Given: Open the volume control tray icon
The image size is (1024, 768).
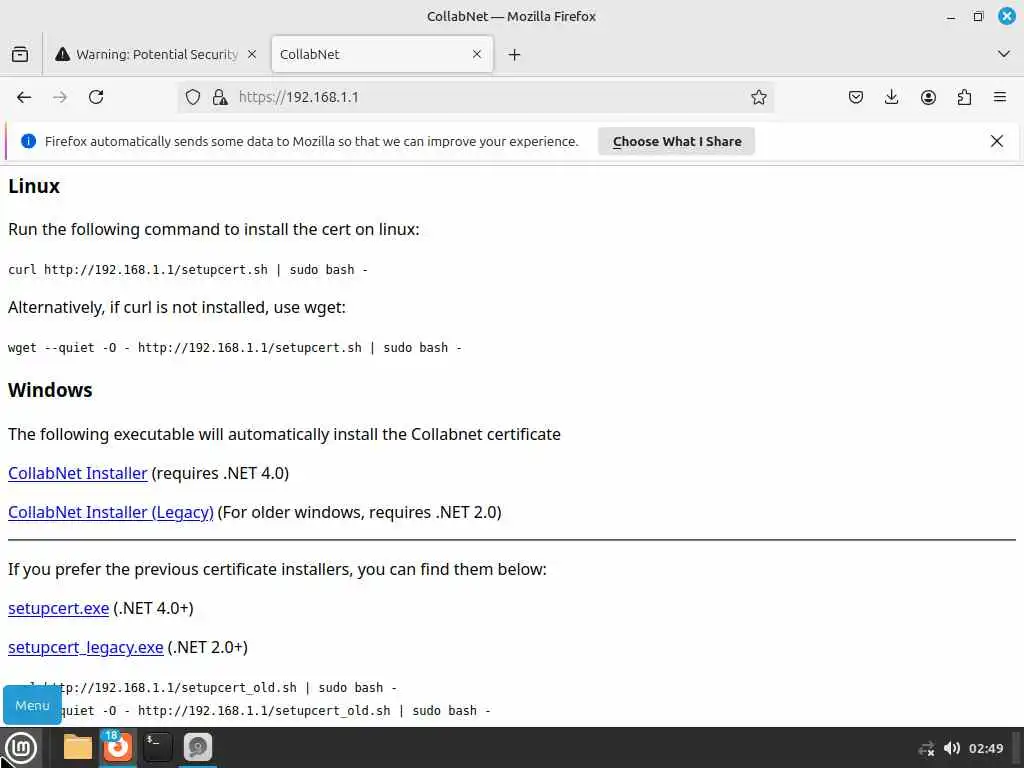Looking at the screenshot, I should (952, 748).
